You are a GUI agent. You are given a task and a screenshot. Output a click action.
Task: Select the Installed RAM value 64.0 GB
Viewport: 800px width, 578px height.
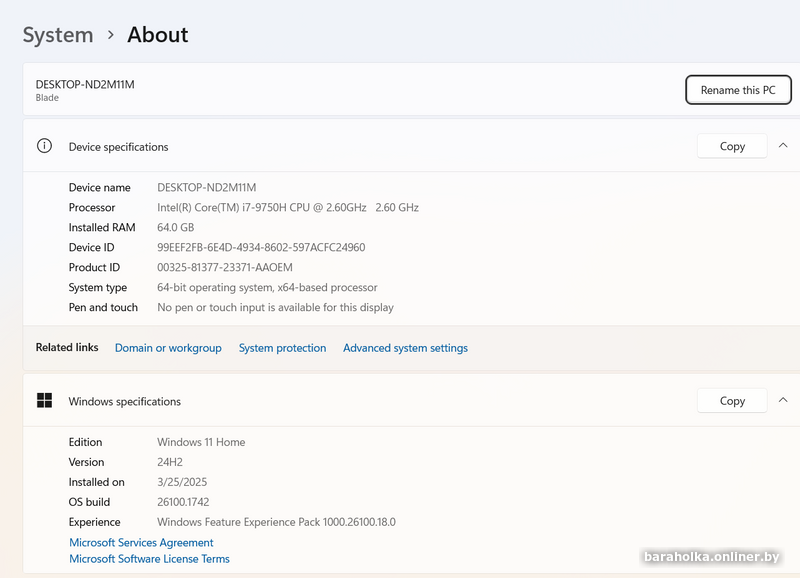[176, 228]
